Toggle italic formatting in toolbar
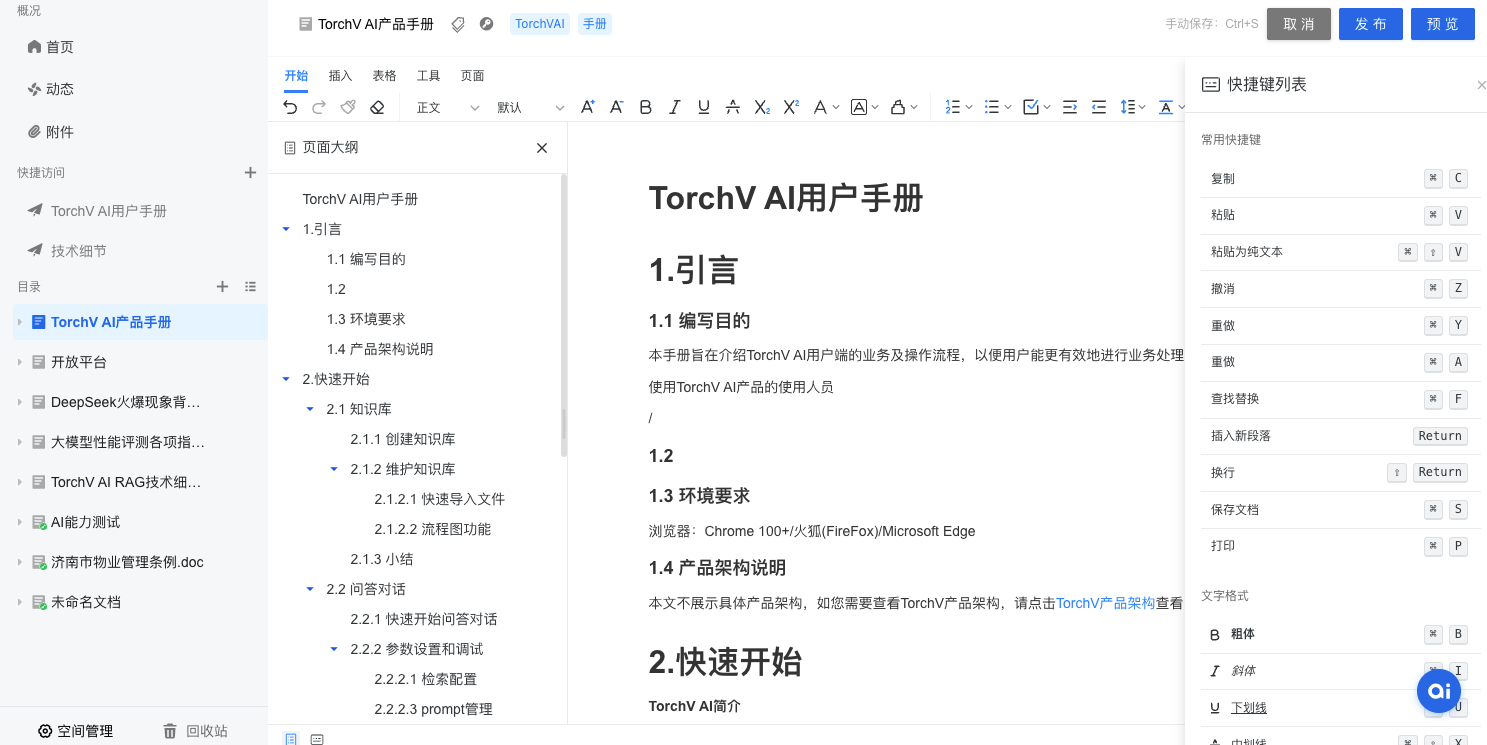1487x745 pixels. [675, 107]
